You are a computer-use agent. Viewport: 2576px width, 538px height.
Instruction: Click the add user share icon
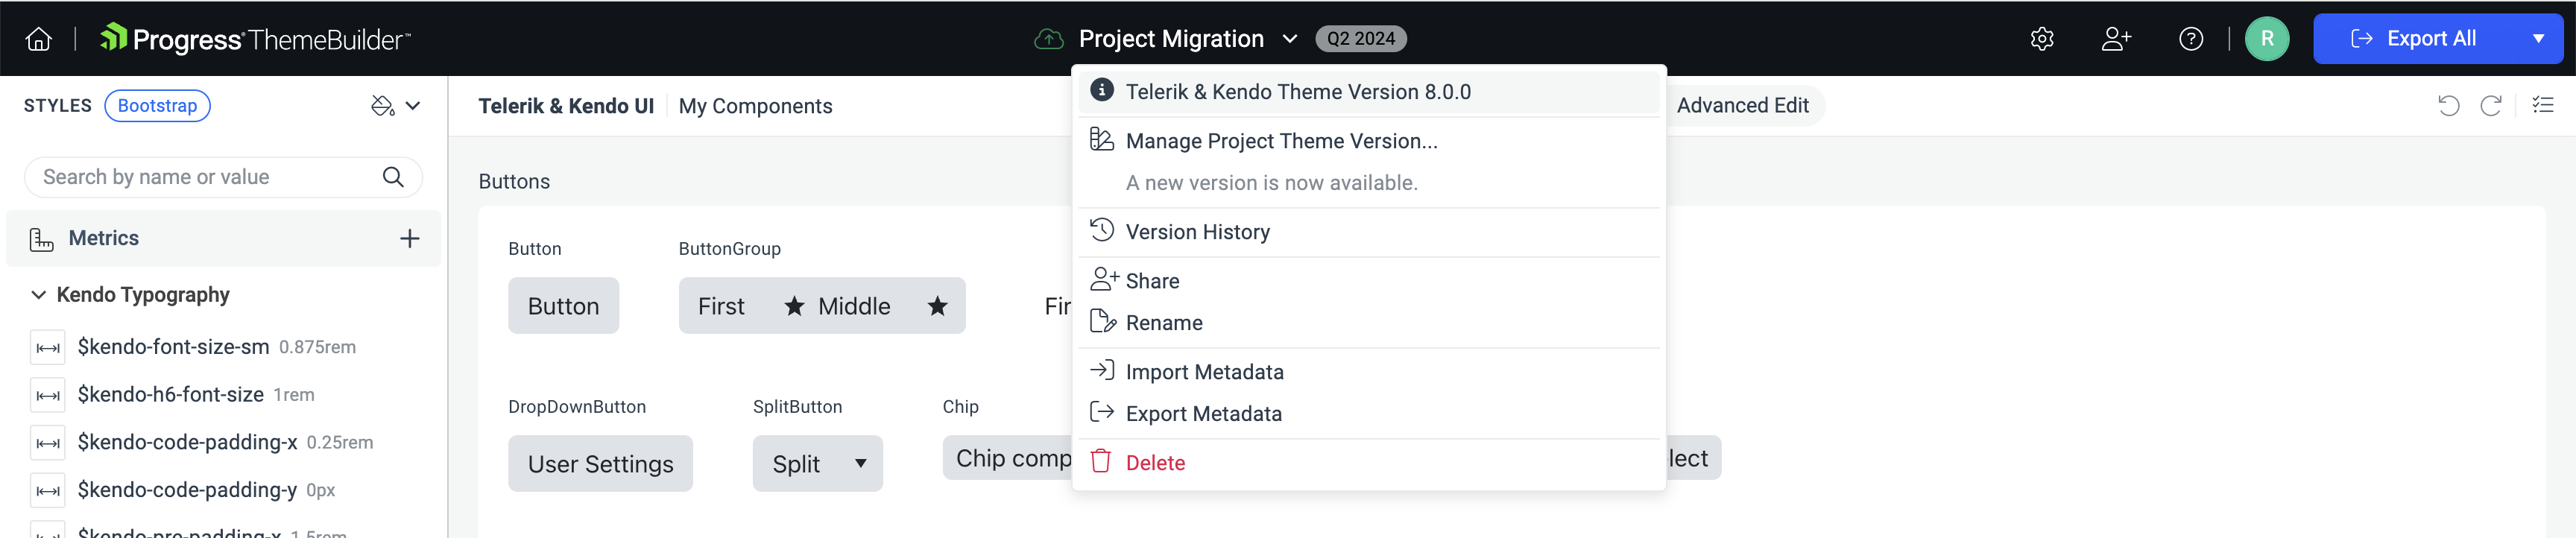coord(2116,39)
